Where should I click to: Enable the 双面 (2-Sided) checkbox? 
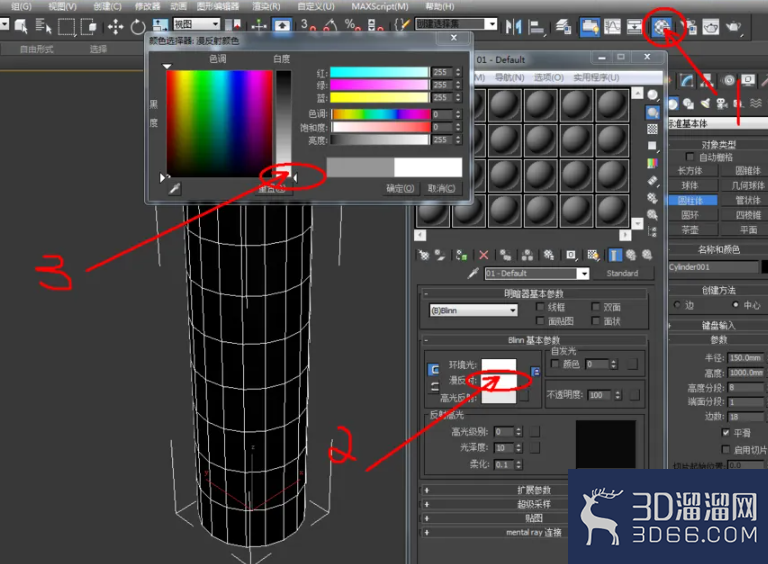[x=596, y=307]
